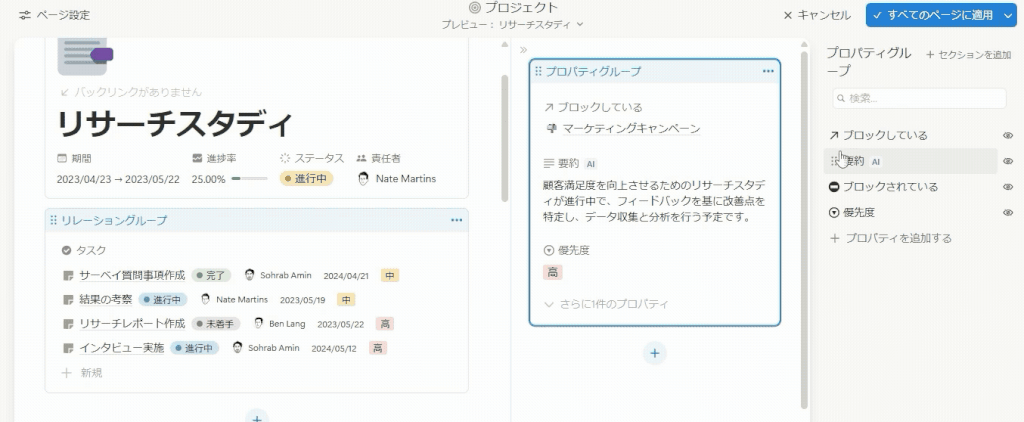
Task: Click page icon of 結果の考察 task
Action: point(67,300)
